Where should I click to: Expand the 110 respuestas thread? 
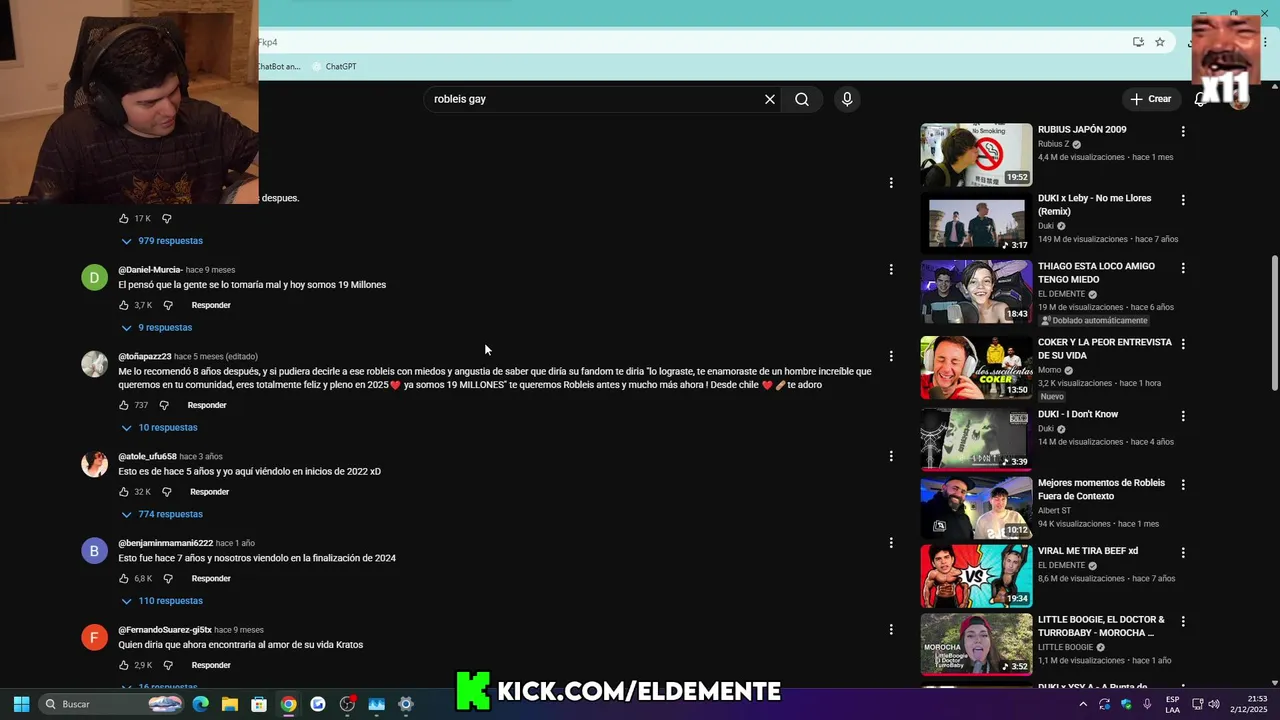coord(162,601)
